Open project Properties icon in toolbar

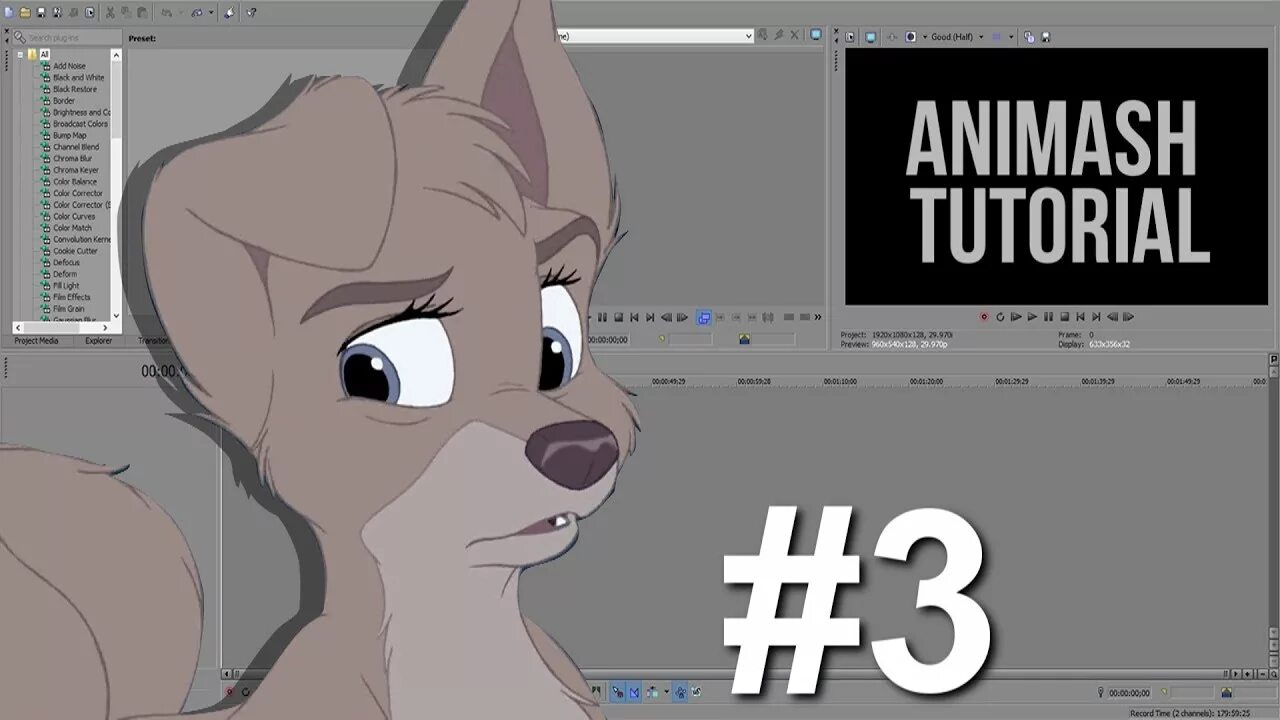pos(89,12)
